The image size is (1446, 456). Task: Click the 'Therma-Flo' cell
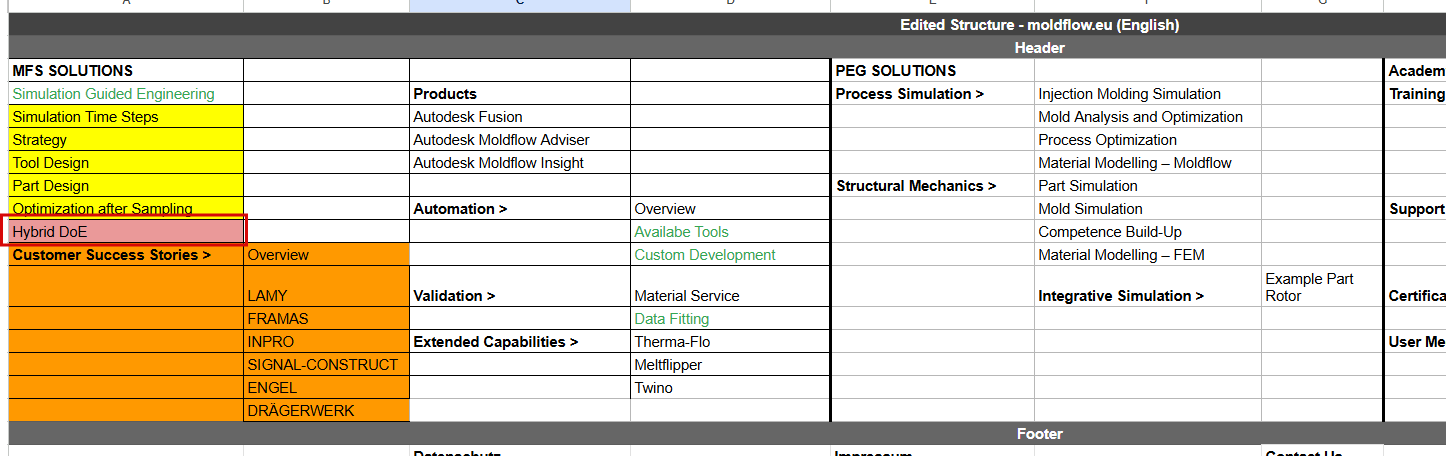coord(730,342)
